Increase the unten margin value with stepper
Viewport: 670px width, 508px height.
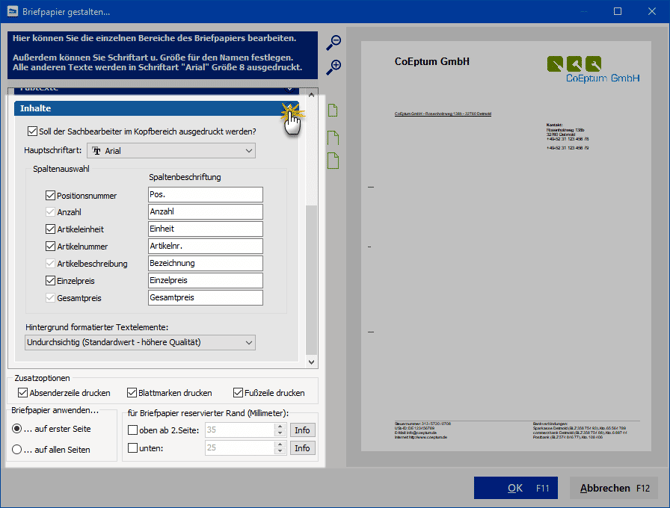pyautogui.click(x=280, y=445)
